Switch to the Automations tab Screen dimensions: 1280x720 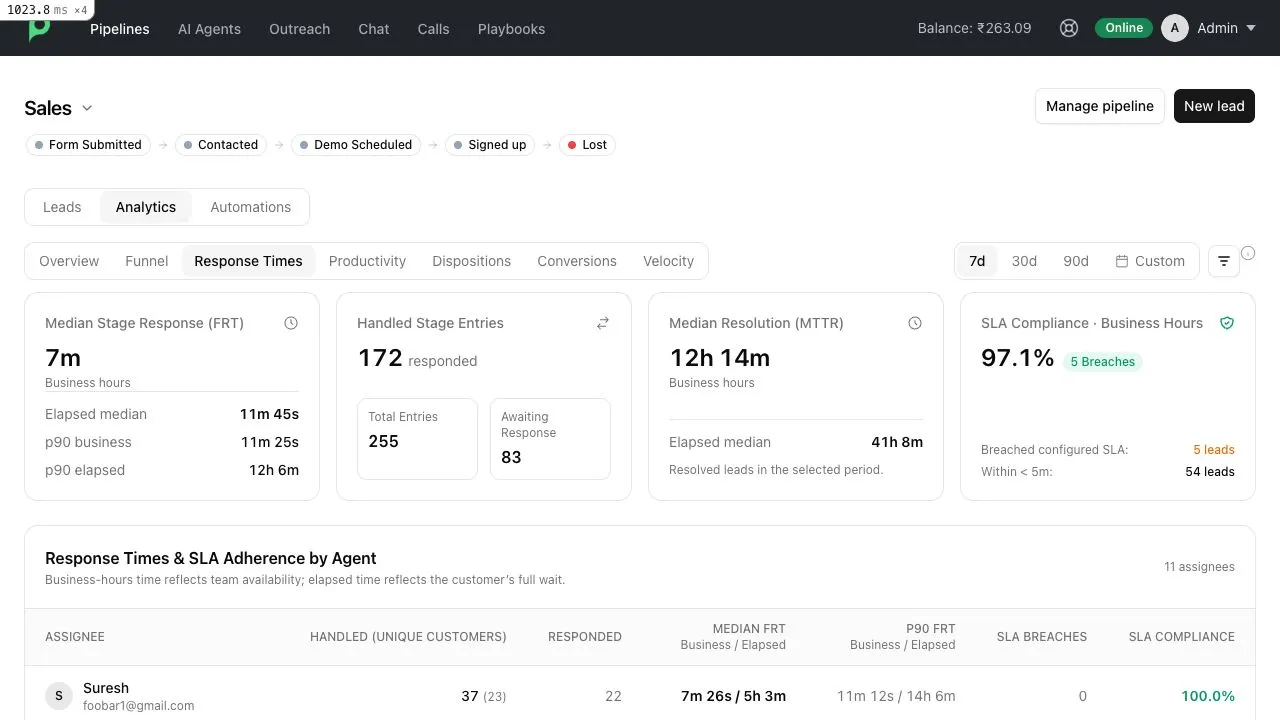[250, 207]
